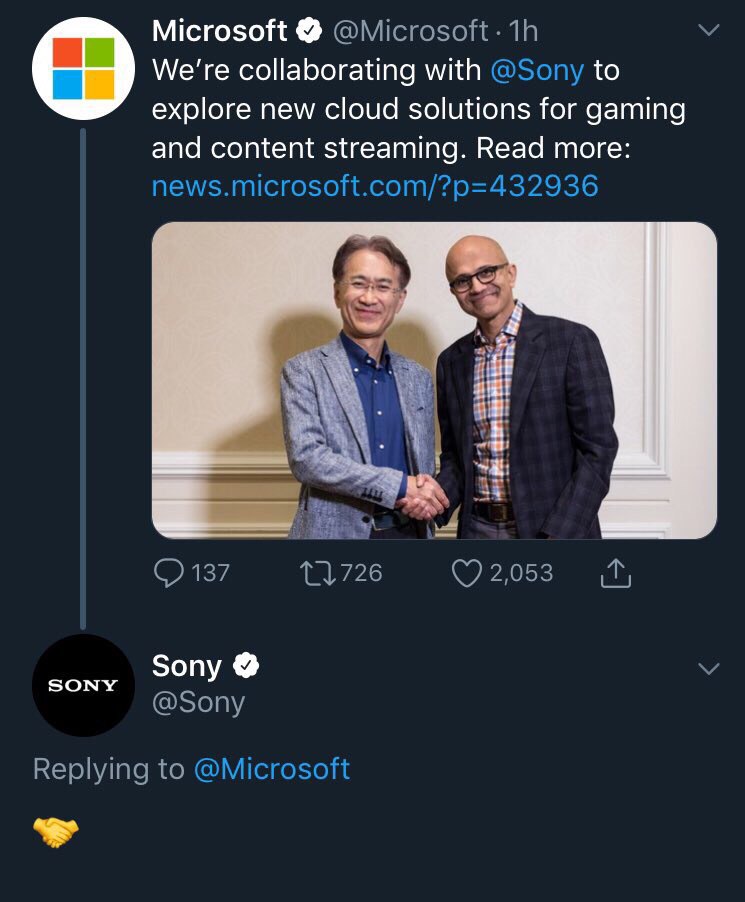Follow the @Sony mention in tweet text
745x902 pixels.
pos(537,71)
